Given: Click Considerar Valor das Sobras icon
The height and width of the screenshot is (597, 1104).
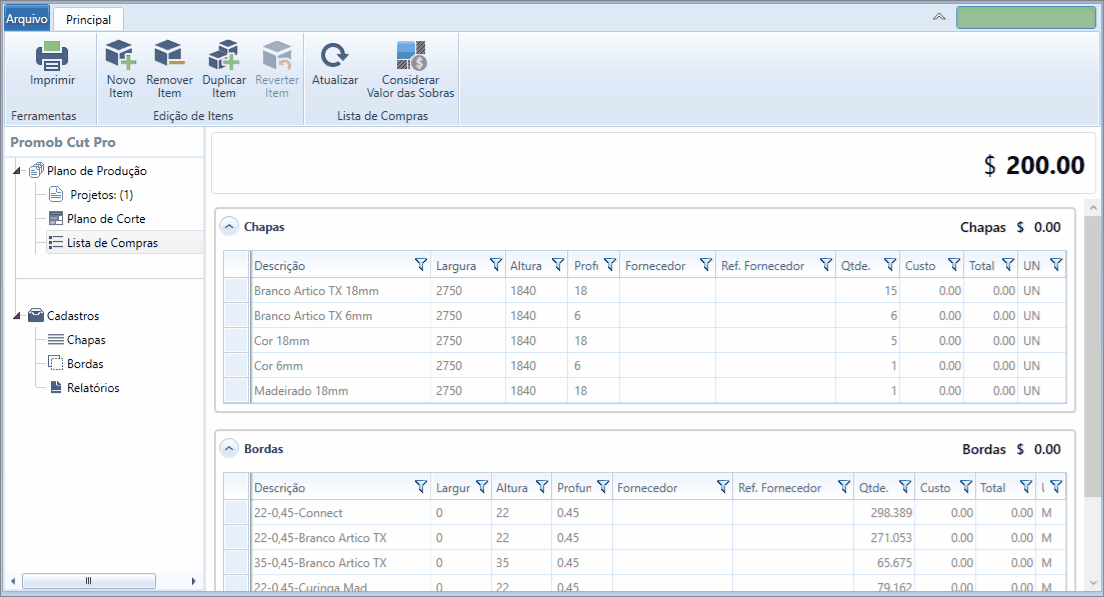Looking at the screenshot, I should (410, 56).
